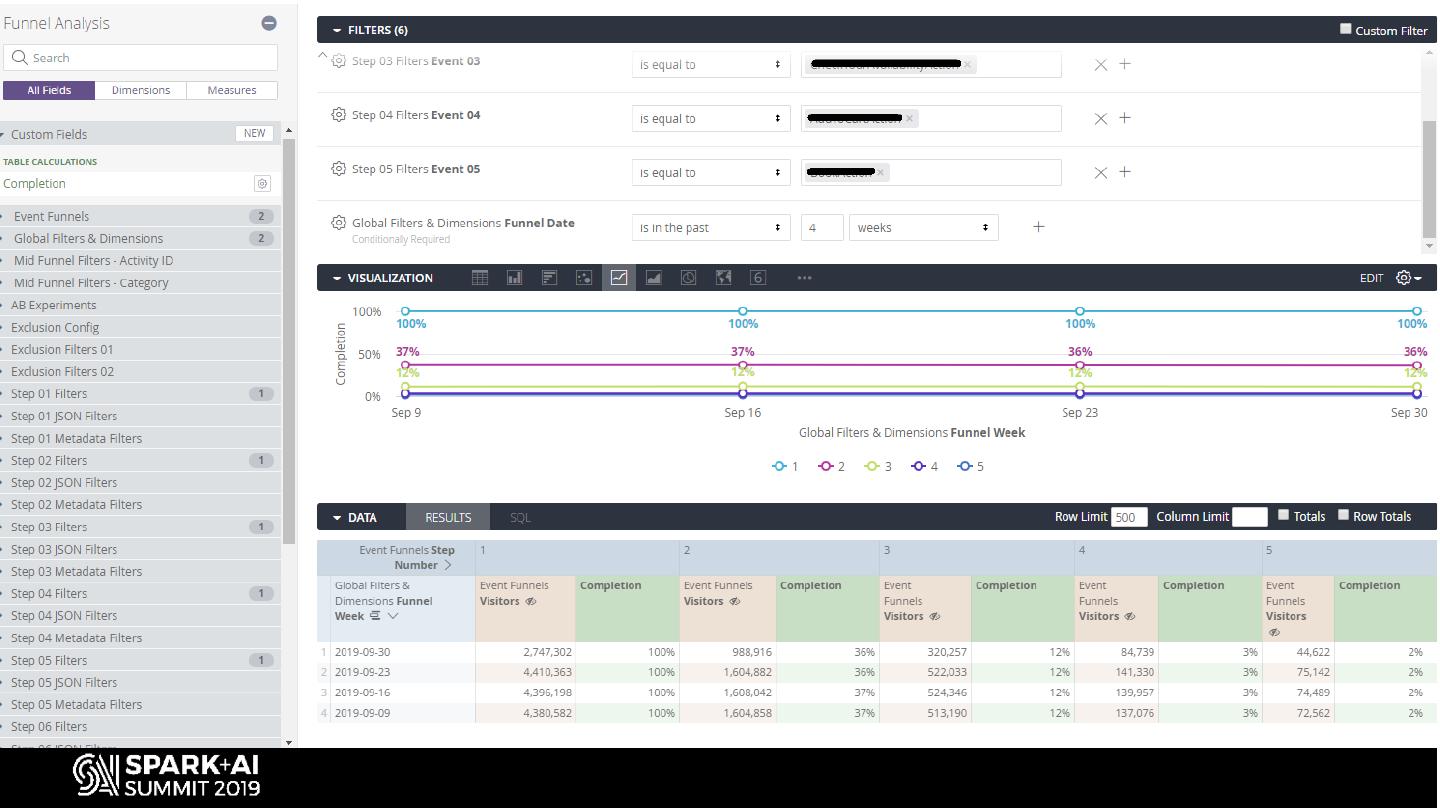Enable the Custom Filter checkbox
The image size is (1440, 811).
pyautogui.click(x=1346, y=29)
